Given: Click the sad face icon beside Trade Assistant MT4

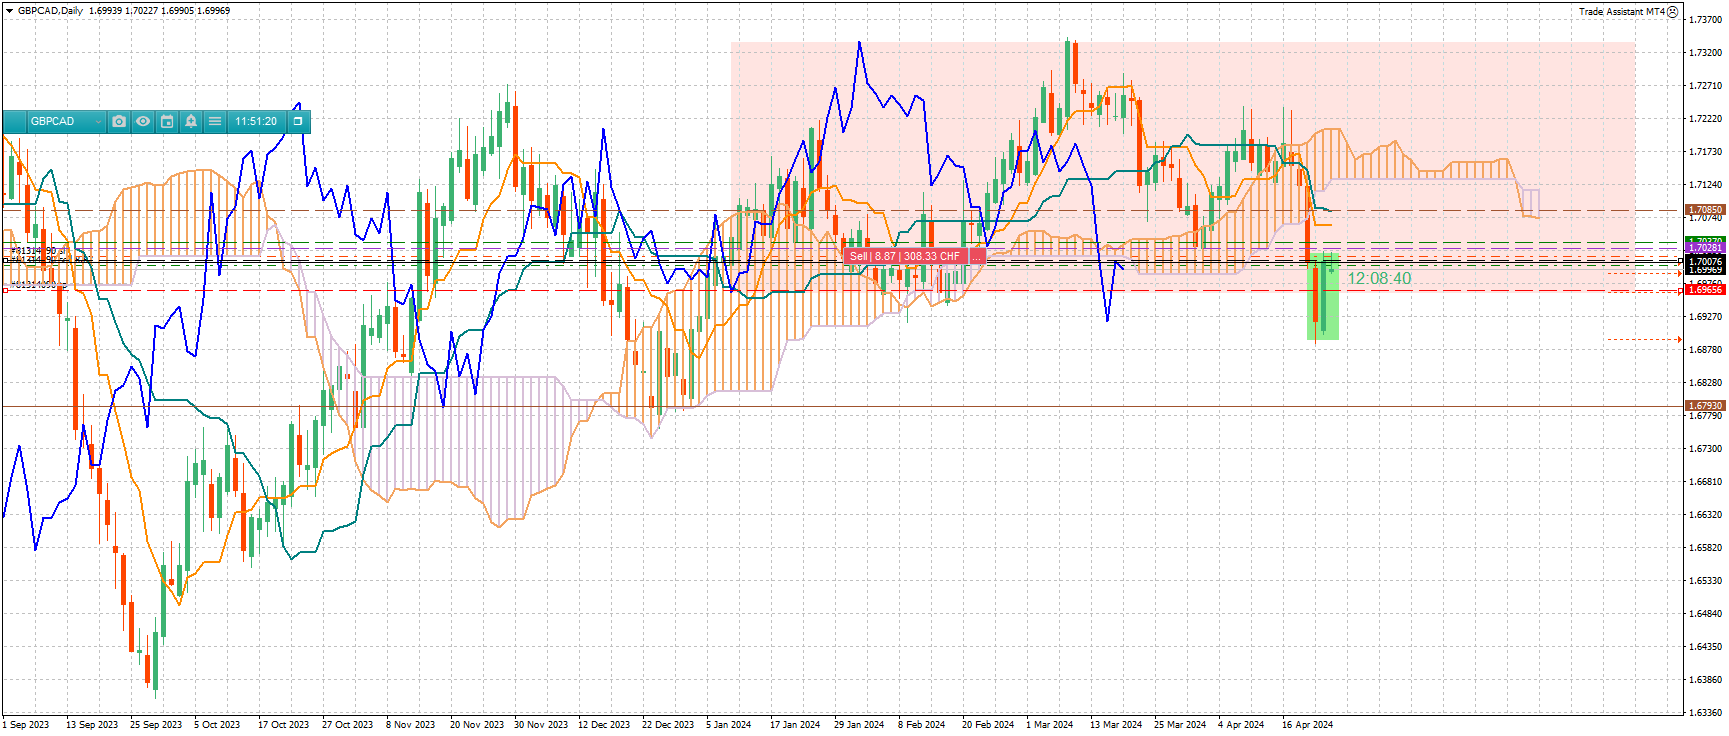Looking at the screenshot, I should pos(1672,12).
